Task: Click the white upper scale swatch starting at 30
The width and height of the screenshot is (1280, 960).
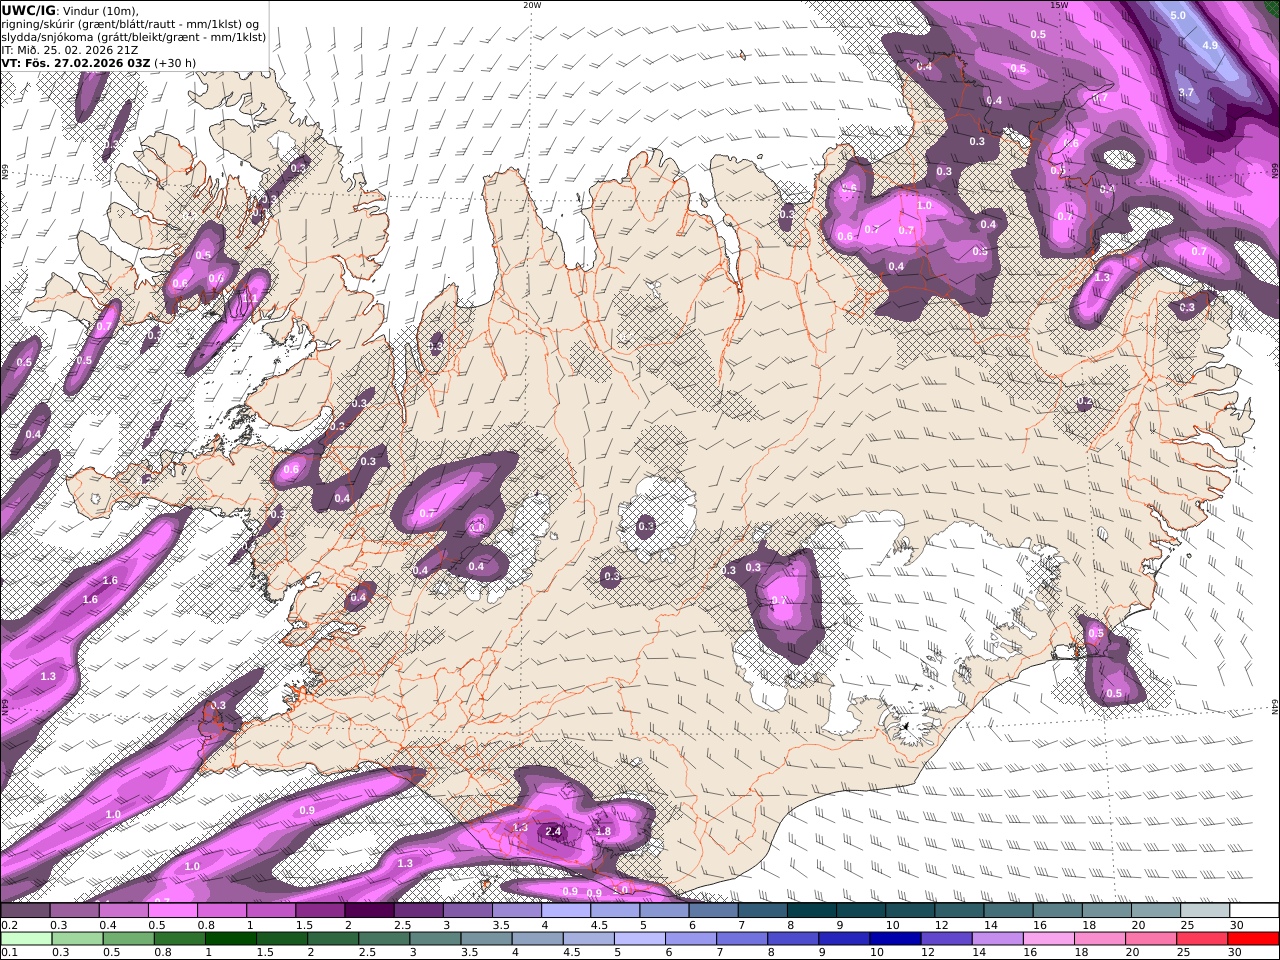Action: (1255, 911)
